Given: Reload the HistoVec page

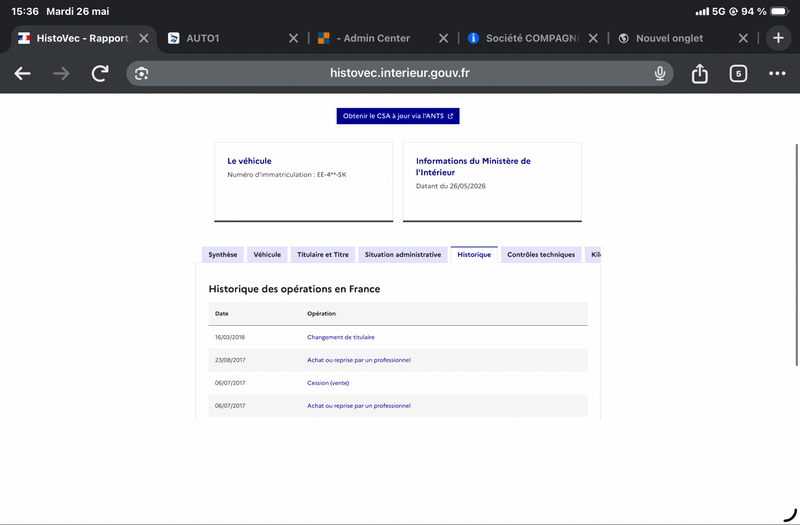Looking at the screenshot, I should coord(100,73).
